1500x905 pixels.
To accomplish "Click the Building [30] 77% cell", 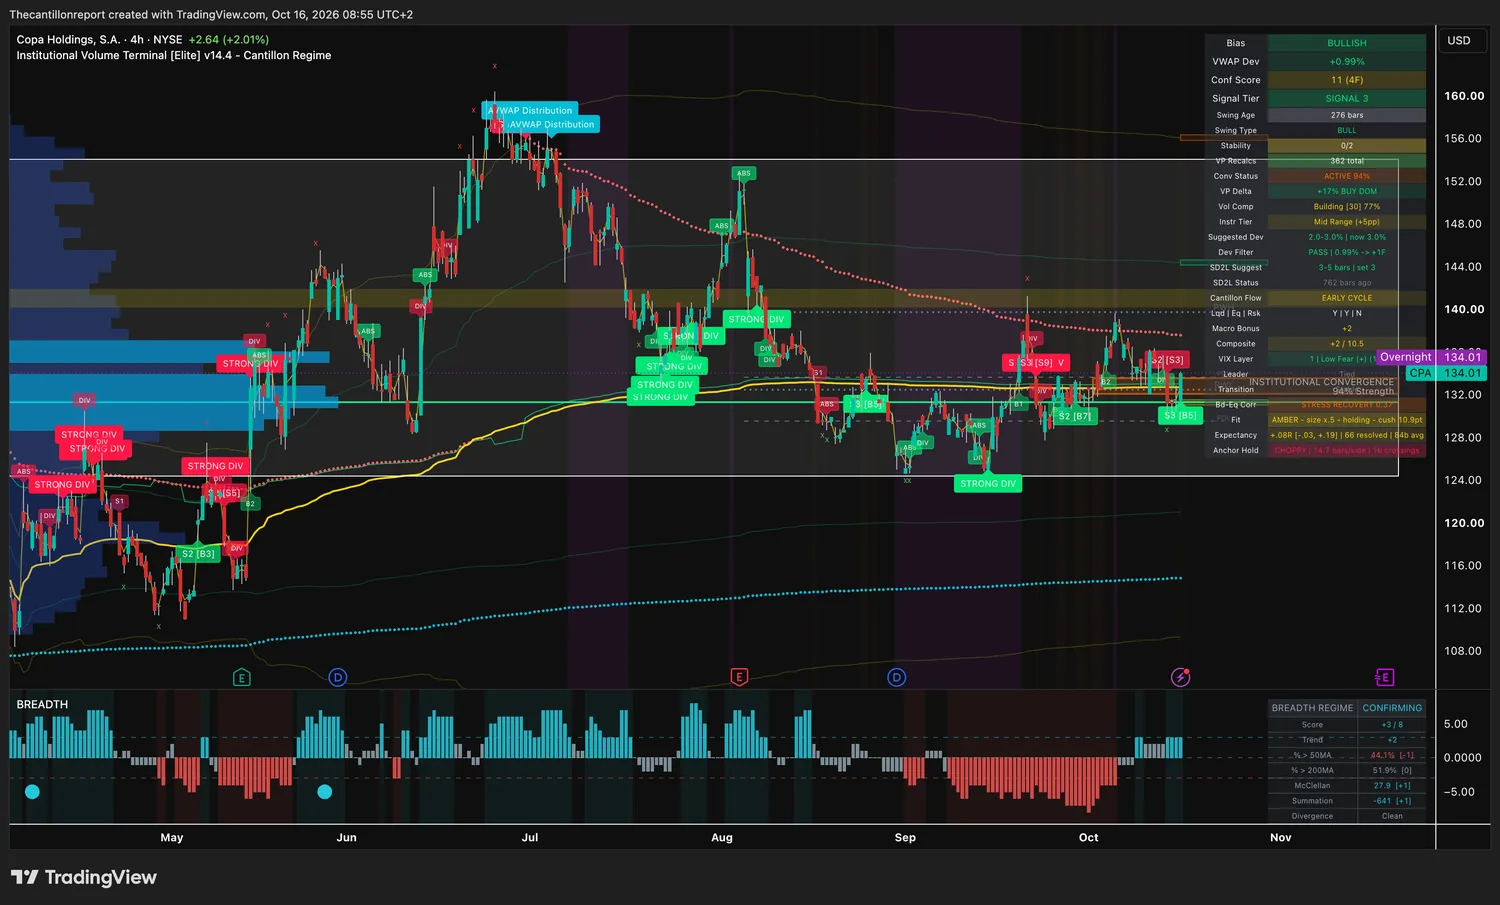I will pyautogui.click(x=1347, y=207).
